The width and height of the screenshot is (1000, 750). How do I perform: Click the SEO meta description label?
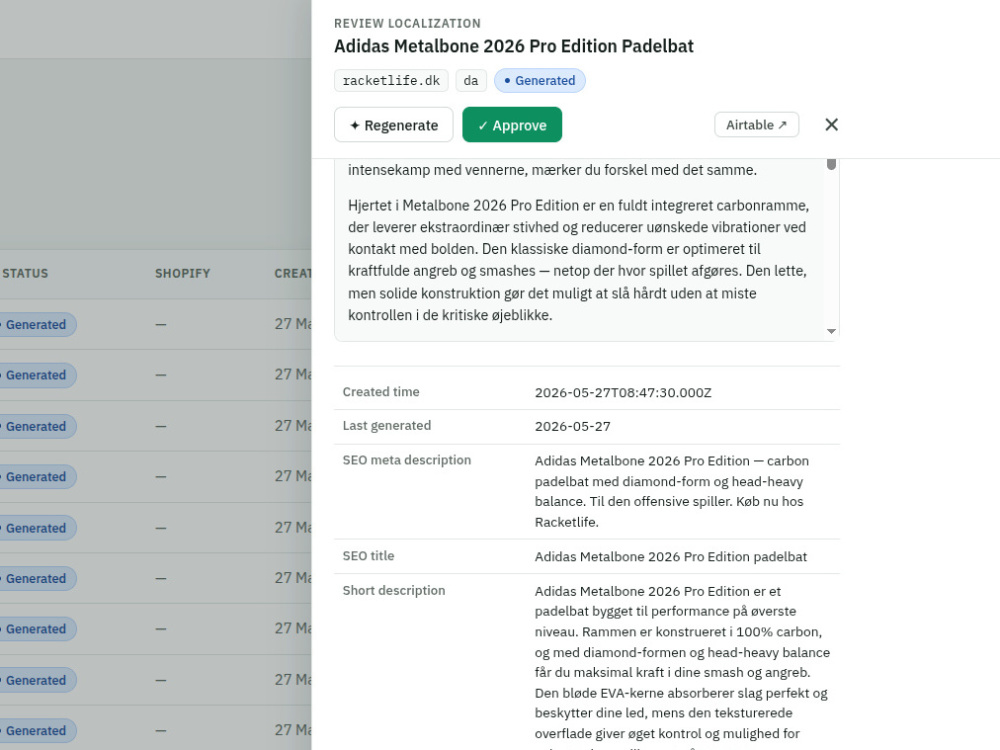pos(406,460)
